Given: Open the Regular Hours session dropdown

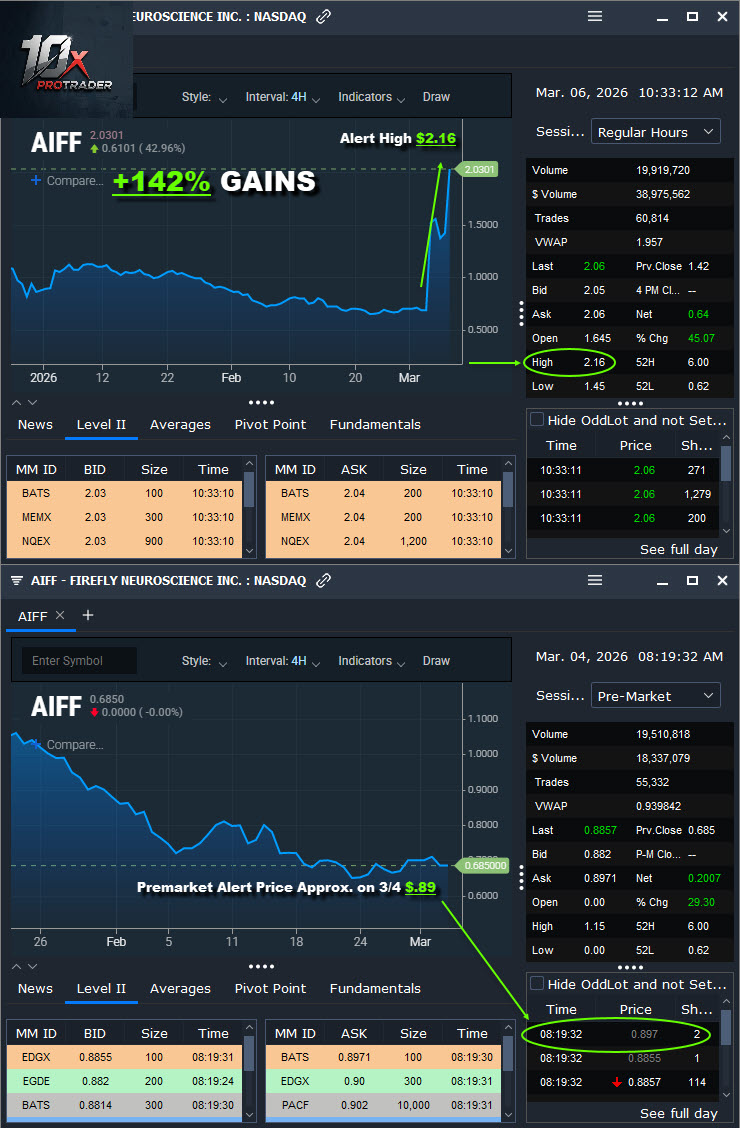Looking at the screenshot, I should (656, 132).
